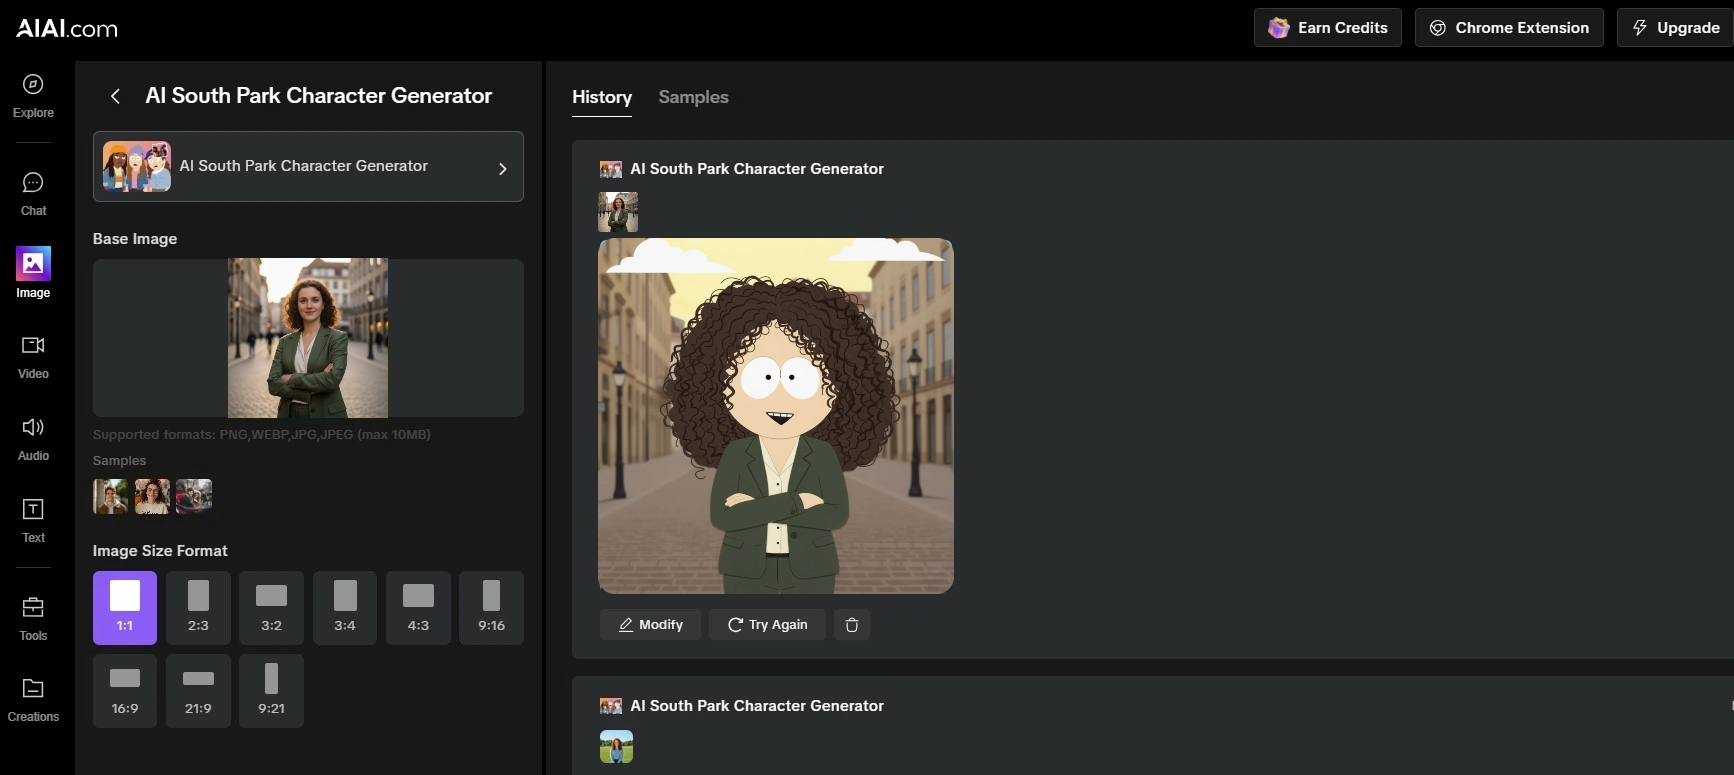This screenshot has width=1734, height=775.
Task: Click the Modify button
Action: coord(651,625)
